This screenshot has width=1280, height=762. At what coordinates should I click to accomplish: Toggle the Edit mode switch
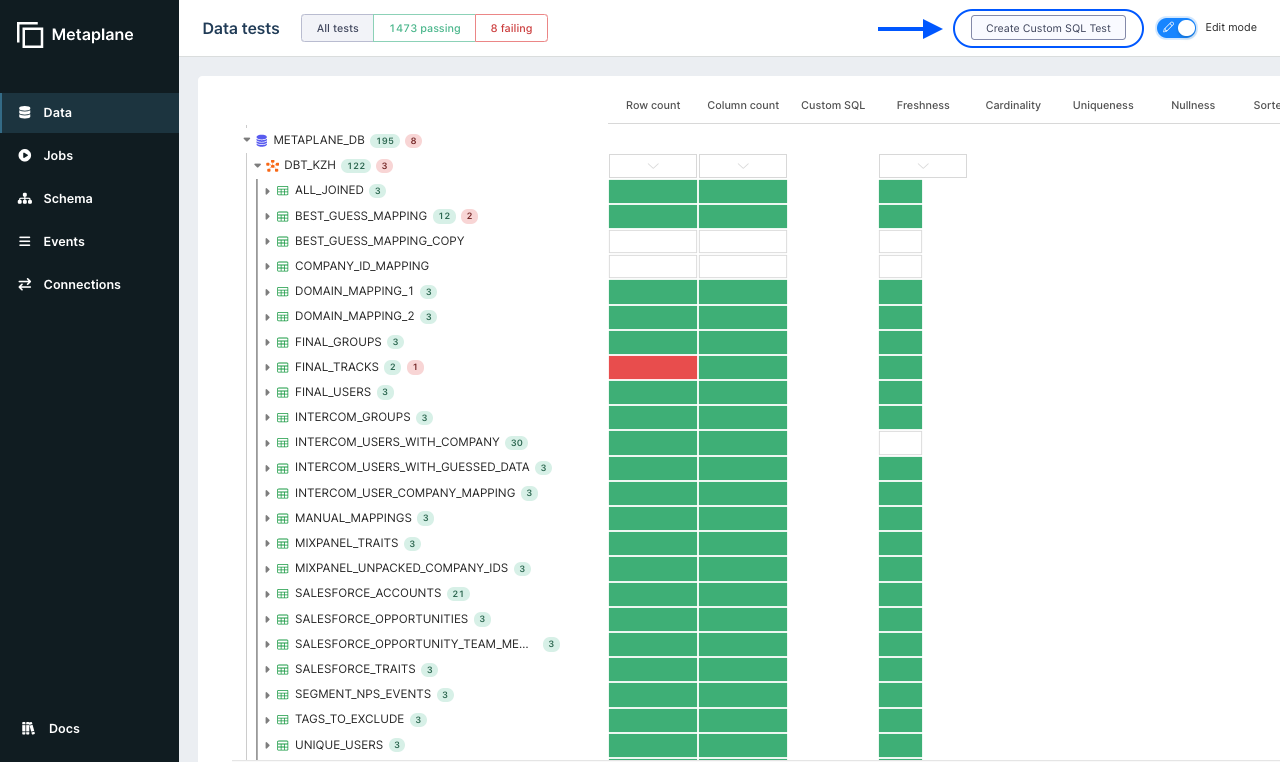[x=1177, y=28]
